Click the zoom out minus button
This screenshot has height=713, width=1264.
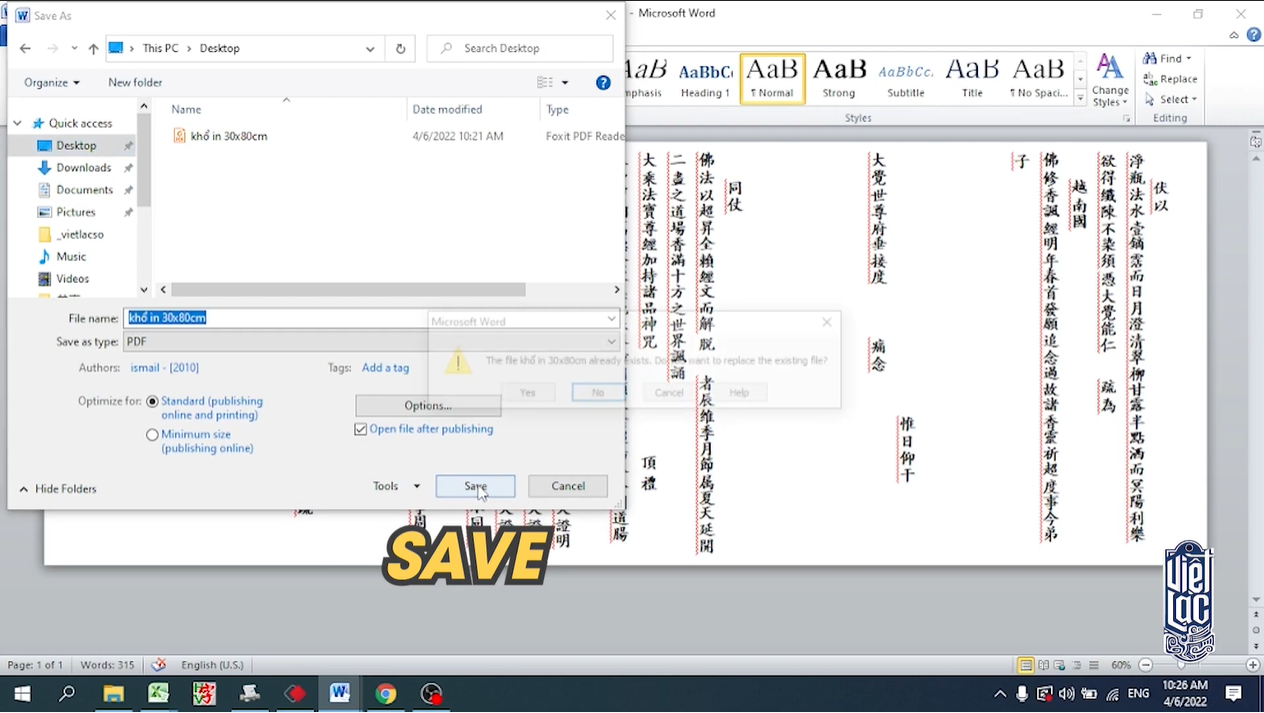(1146, 665)
